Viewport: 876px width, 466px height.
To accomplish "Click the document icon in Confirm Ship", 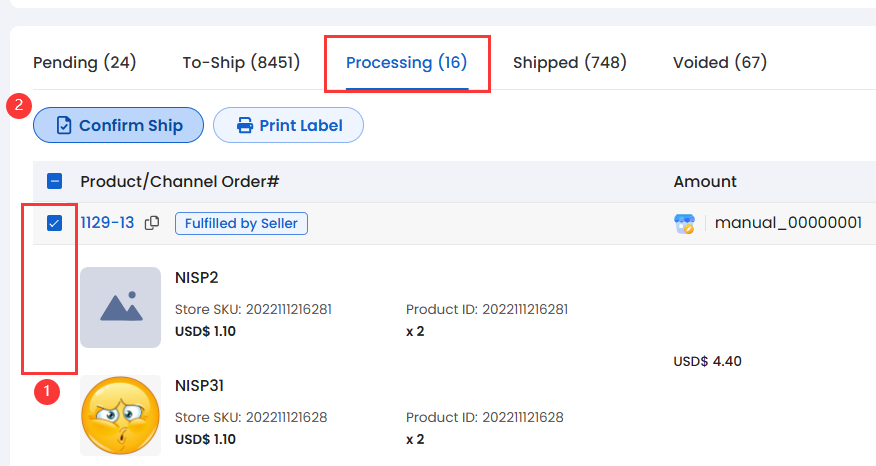I will [64, 125].
